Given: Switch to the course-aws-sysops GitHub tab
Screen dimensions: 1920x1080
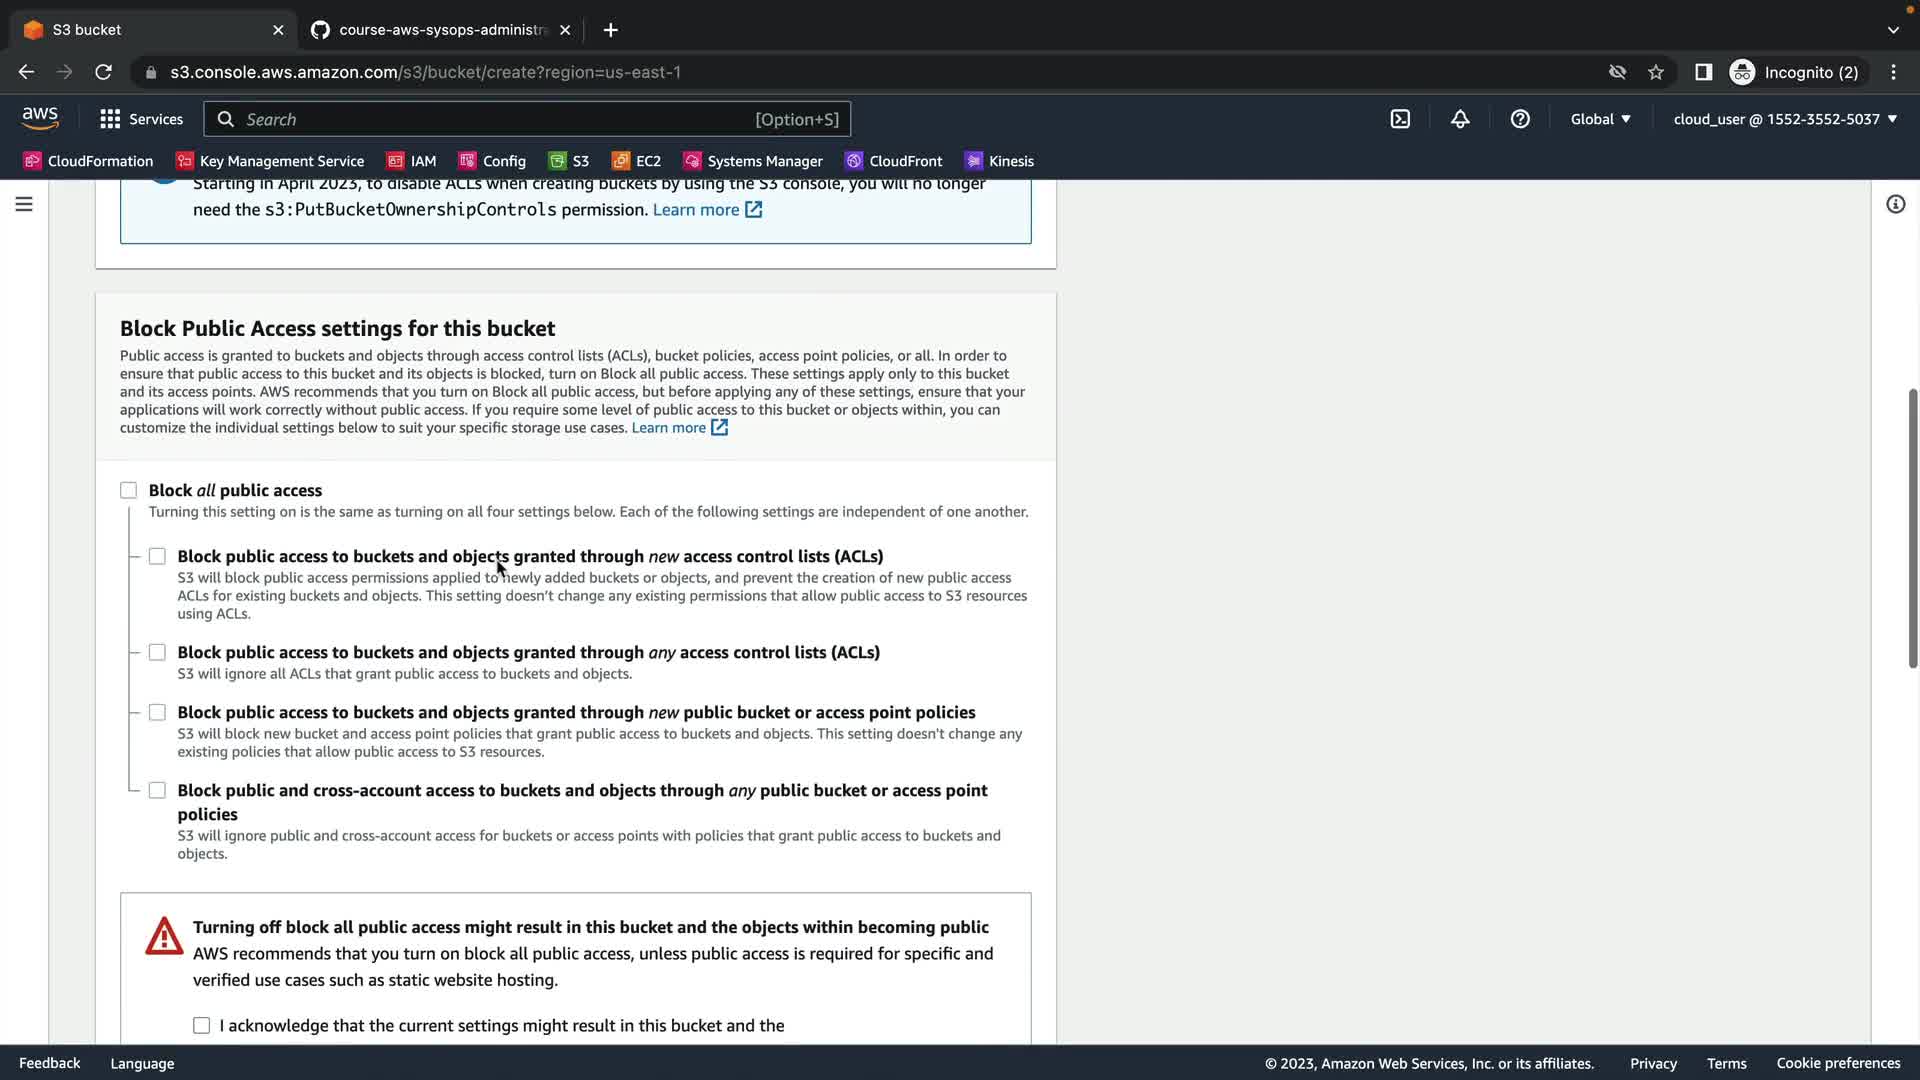Looking at the screenshot, I should (x=440, y=30).
